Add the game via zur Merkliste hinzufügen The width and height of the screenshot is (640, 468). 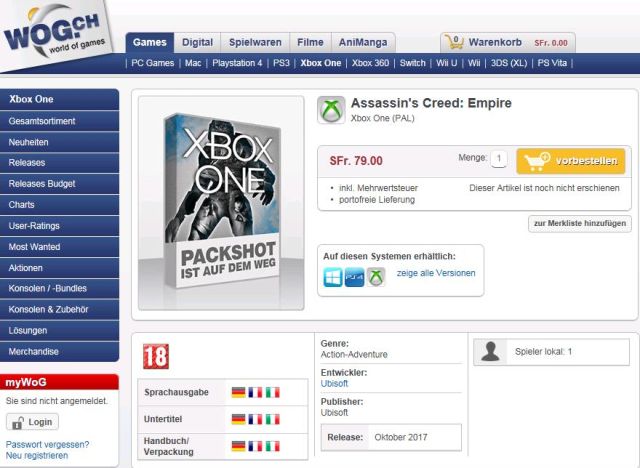(580, 224)
